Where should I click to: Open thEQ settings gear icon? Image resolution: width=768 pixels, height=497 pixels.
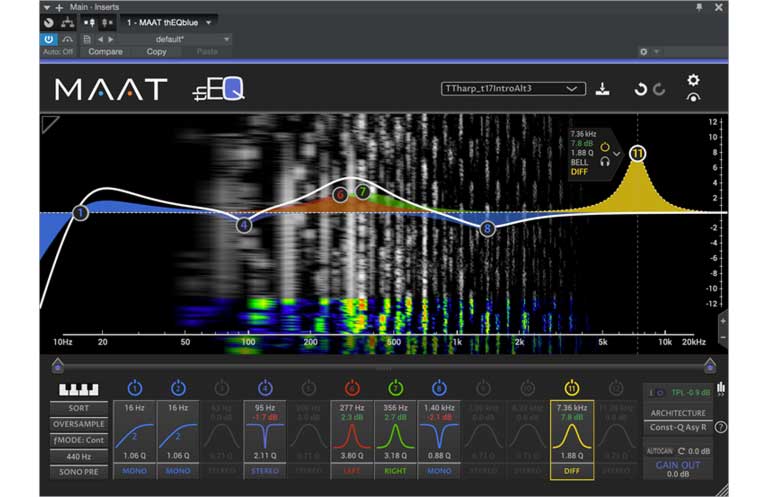(693, 80)
